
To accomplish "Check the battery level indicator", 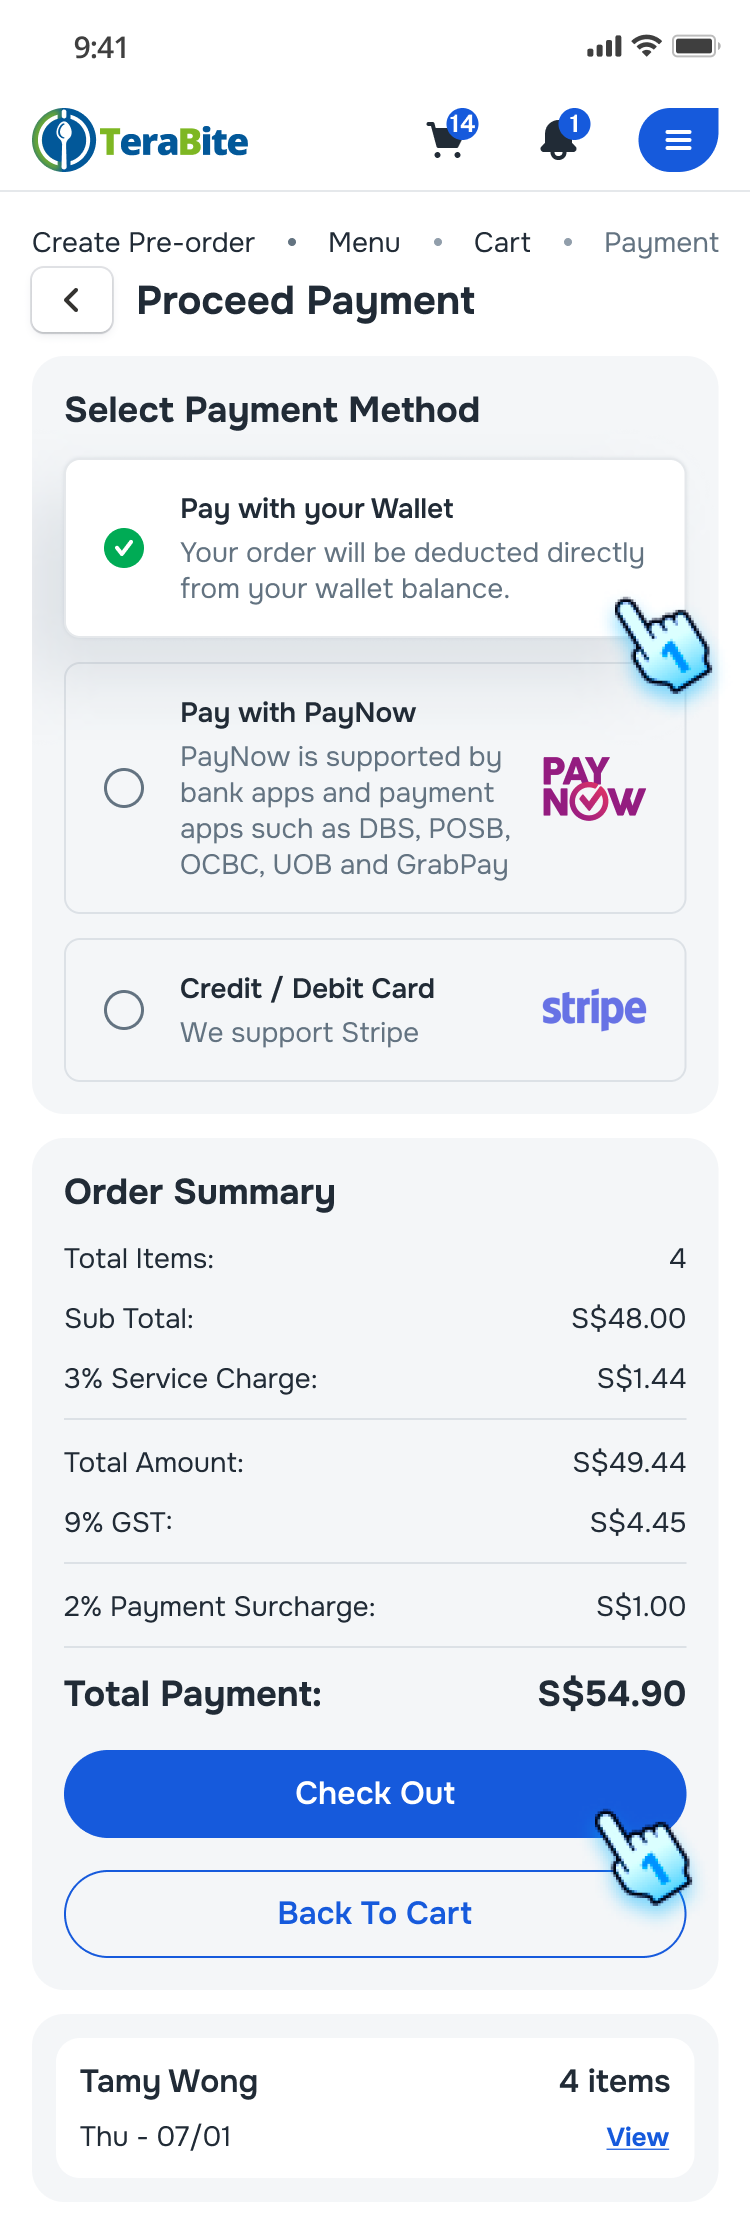I will pos(694,44).
